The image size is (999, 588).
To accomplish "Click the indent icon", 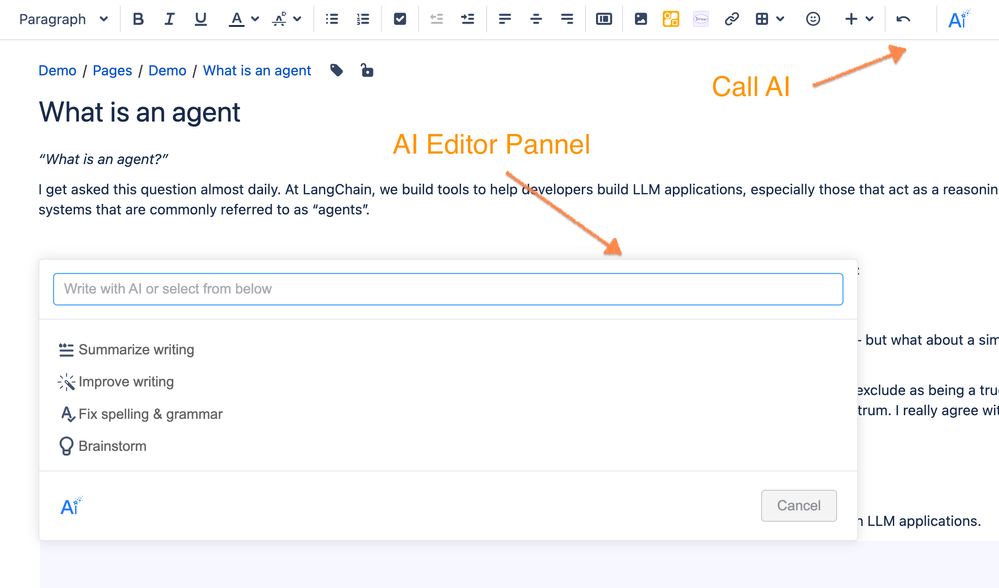I will [468, 19].
